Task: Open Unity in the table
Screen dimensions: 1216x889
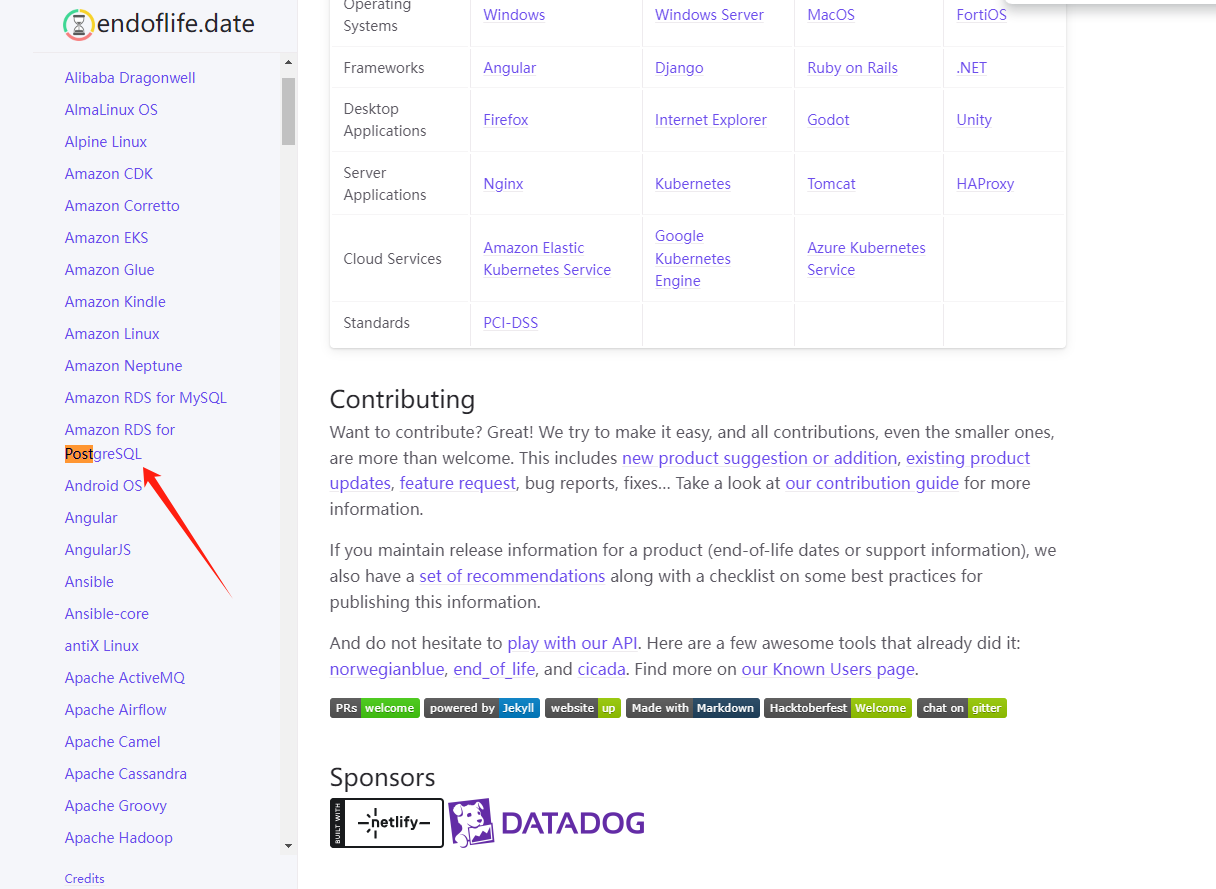Action: (x=974, y=120)
